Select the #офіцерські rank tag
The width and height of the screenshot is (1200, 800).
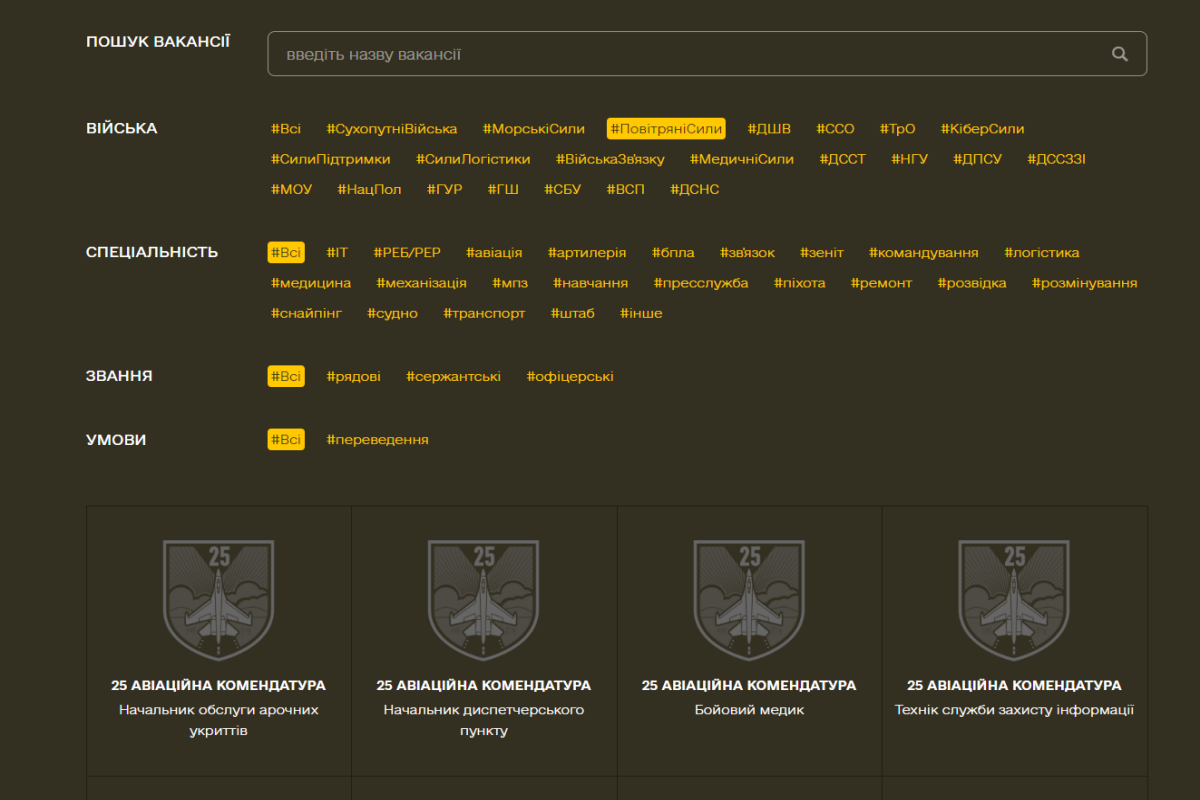[x=570, y=377]
